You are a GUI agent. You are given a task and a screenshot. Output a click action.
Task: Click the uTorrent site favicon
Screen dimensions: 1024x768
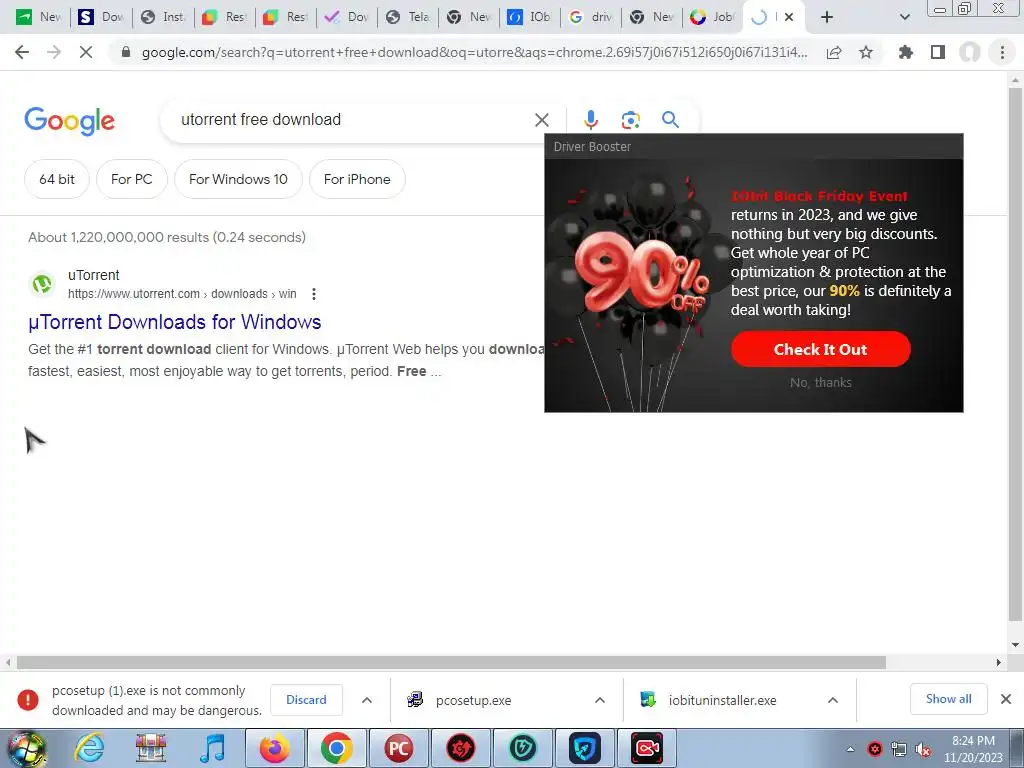tap(42, 284)
